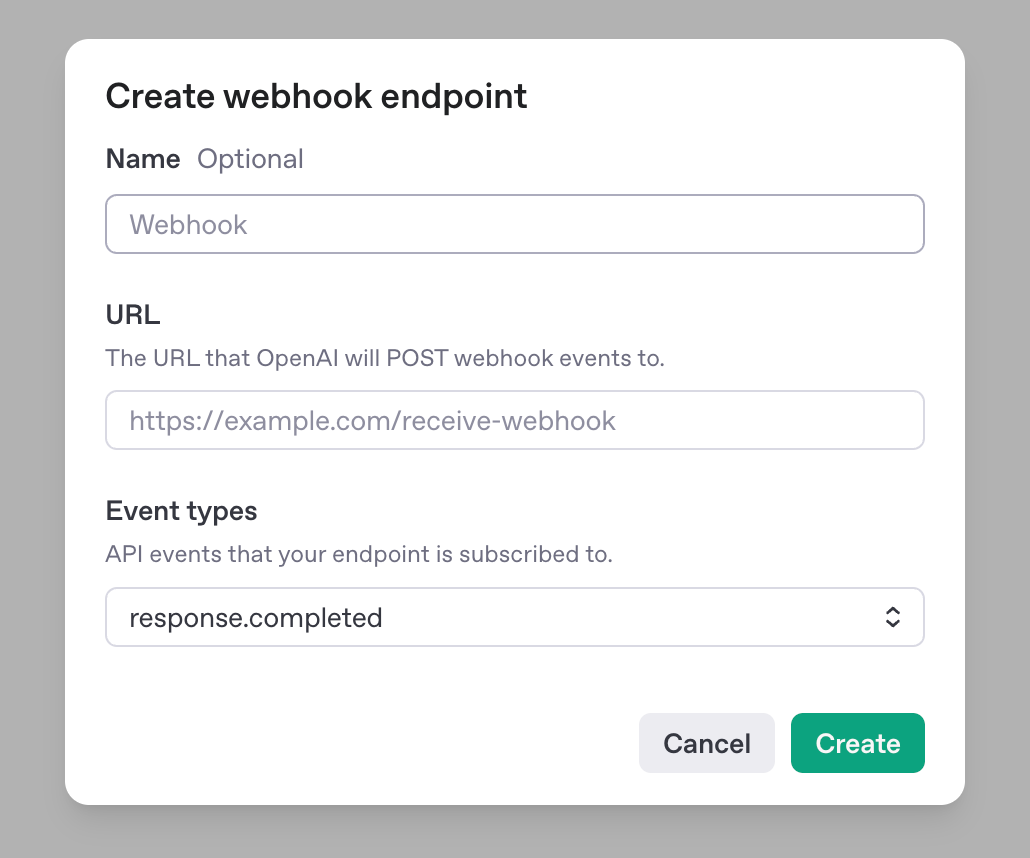This screenshot has height=858, width=1030.
Task: Focus the Name input field
Action: (x=514, y=224)
